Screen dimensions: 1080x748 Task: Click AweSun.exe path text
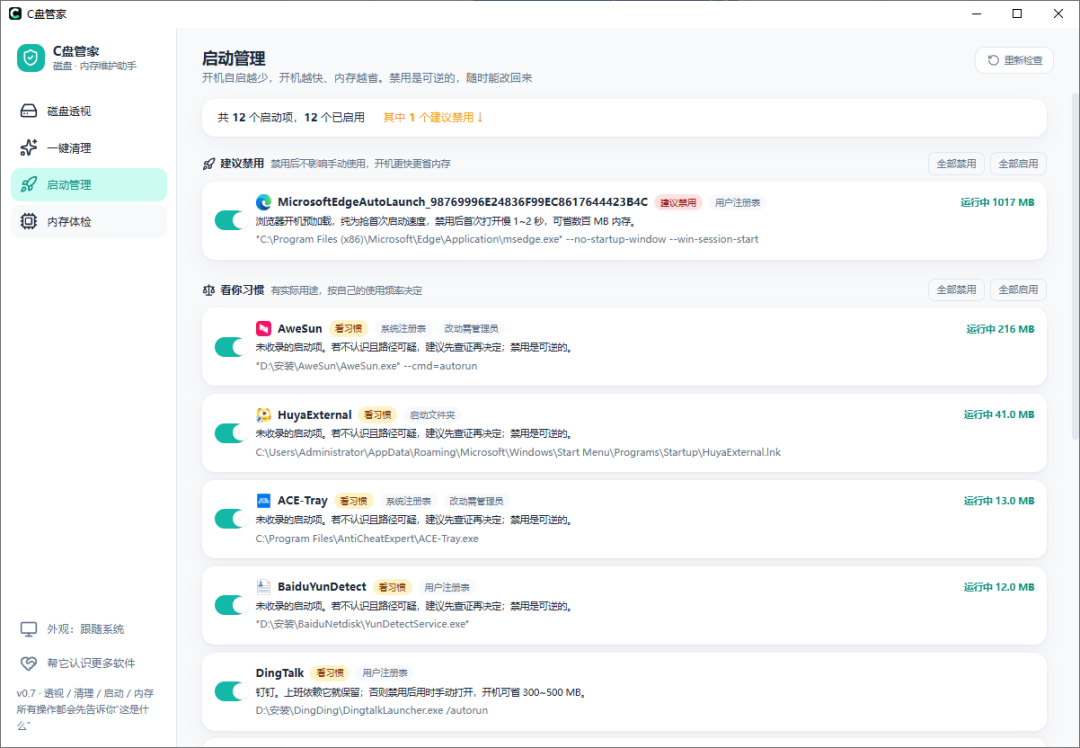pos(366,366)
